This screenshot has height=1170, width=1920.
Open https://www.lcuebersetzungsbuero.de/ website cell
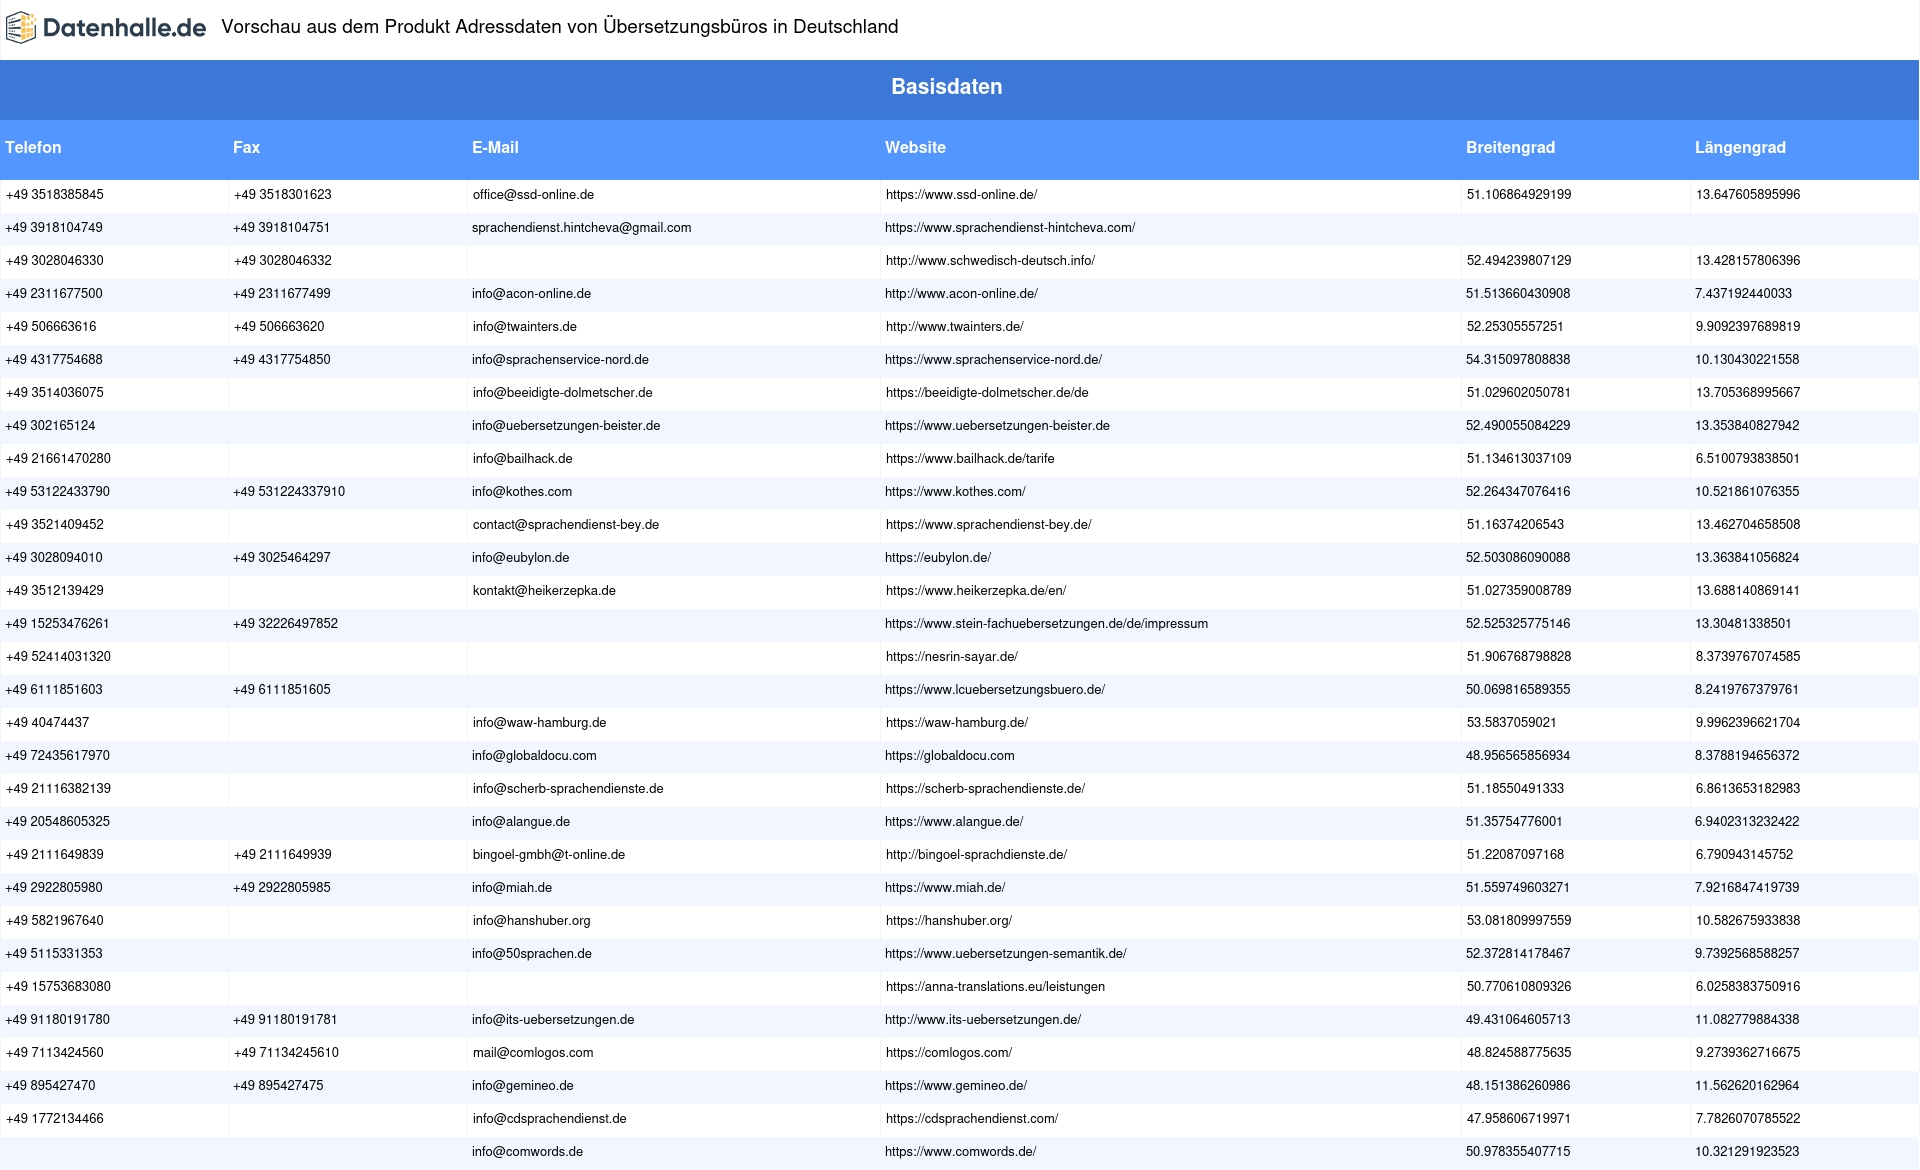click(995, 690)
